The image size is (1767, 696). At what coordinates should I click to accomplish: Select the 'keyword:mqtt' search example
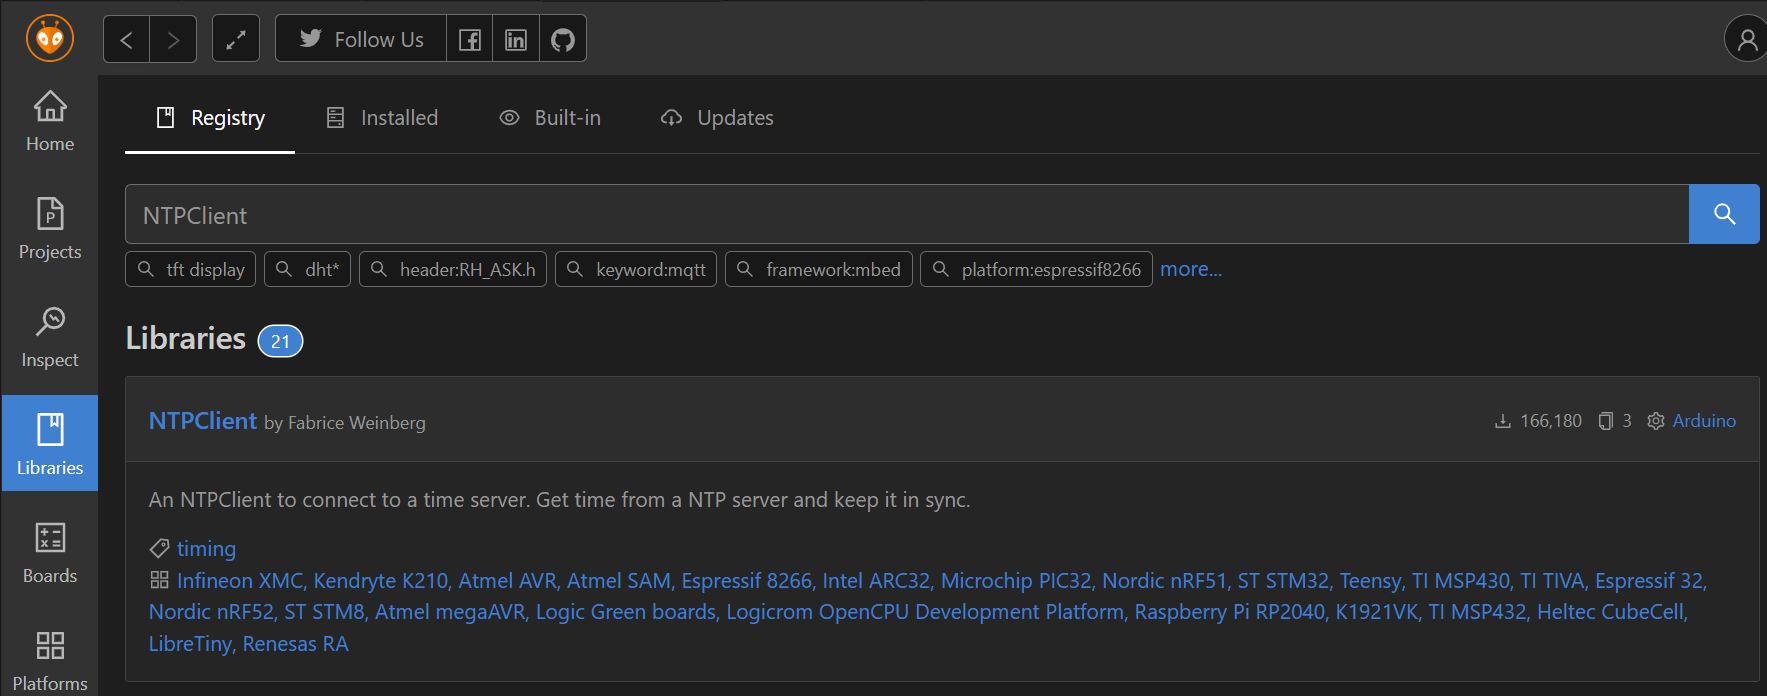(636, 269)
